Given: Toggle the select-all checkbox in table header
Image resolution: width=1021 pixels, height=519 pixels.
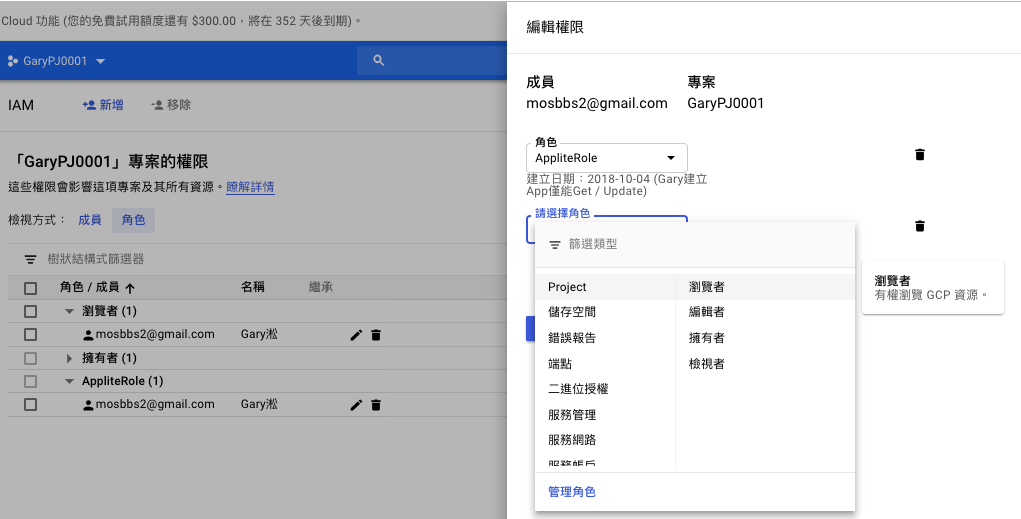Looking at the screenshot, I should coord(31,288).
